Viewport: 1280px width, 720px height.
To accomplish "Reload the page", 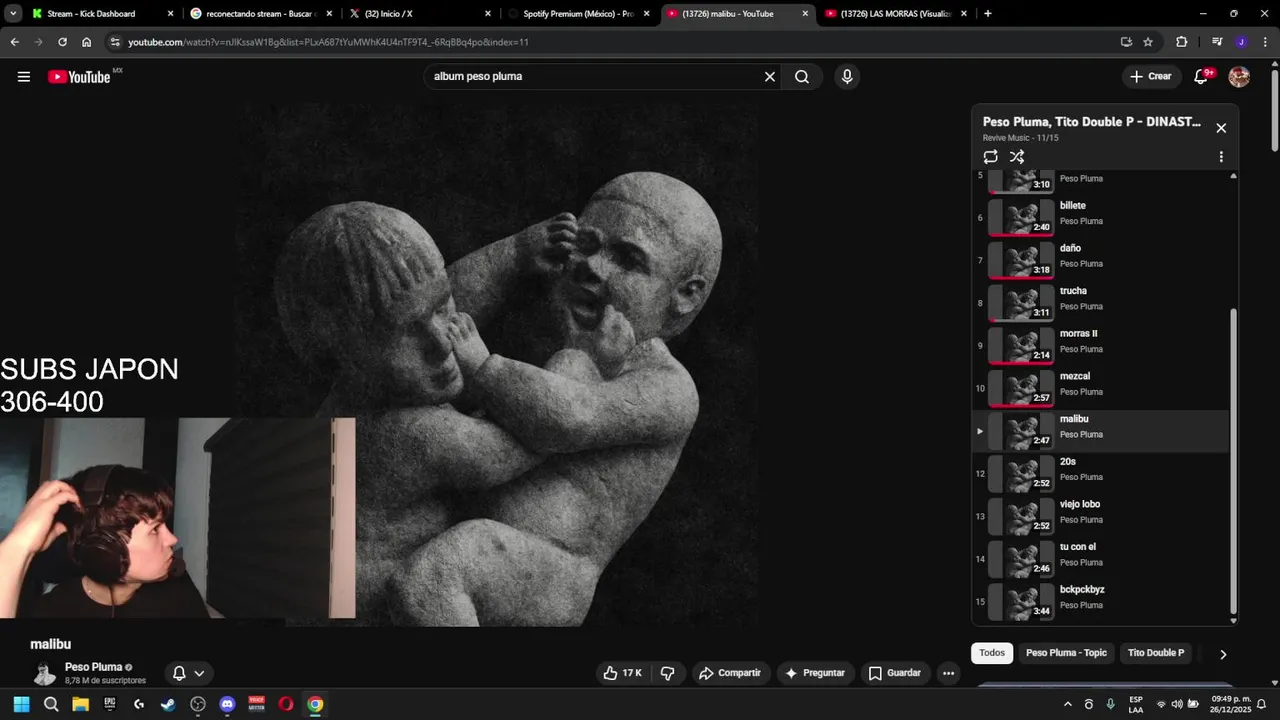I will (62, 42).
